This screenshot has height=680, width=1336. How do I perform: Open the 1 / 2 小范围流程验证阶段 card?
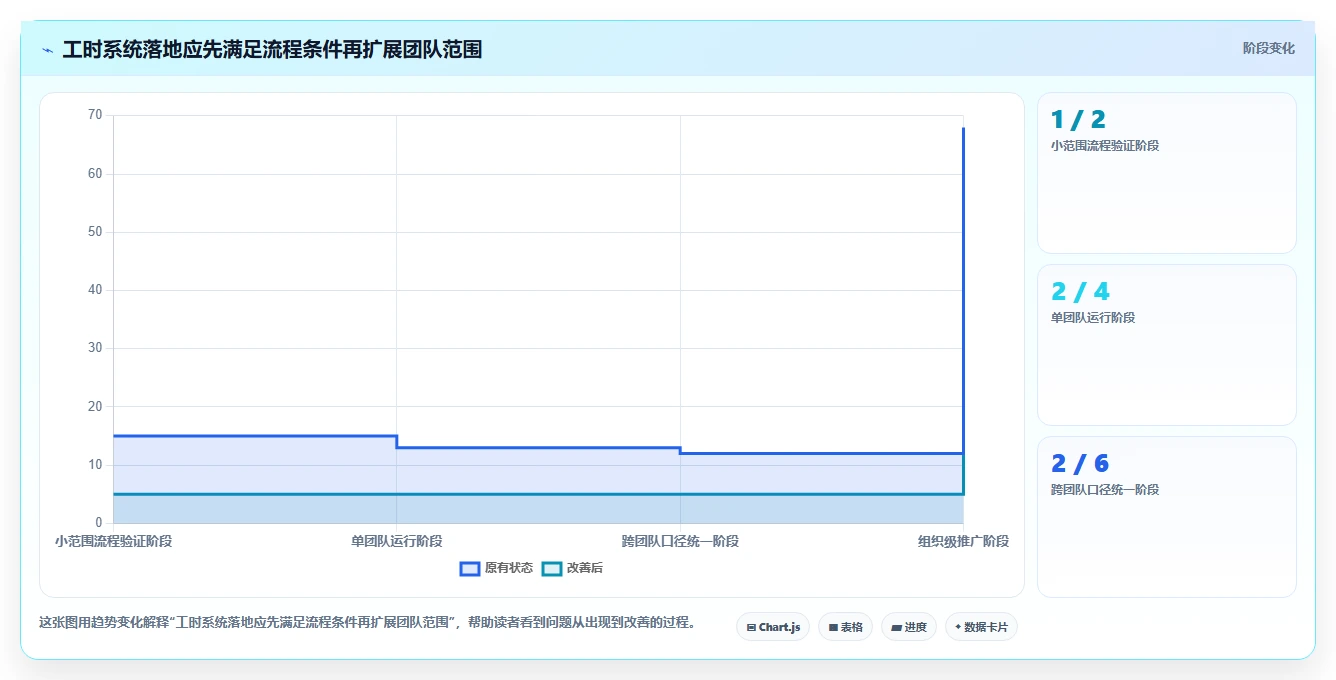point(1167,173)
